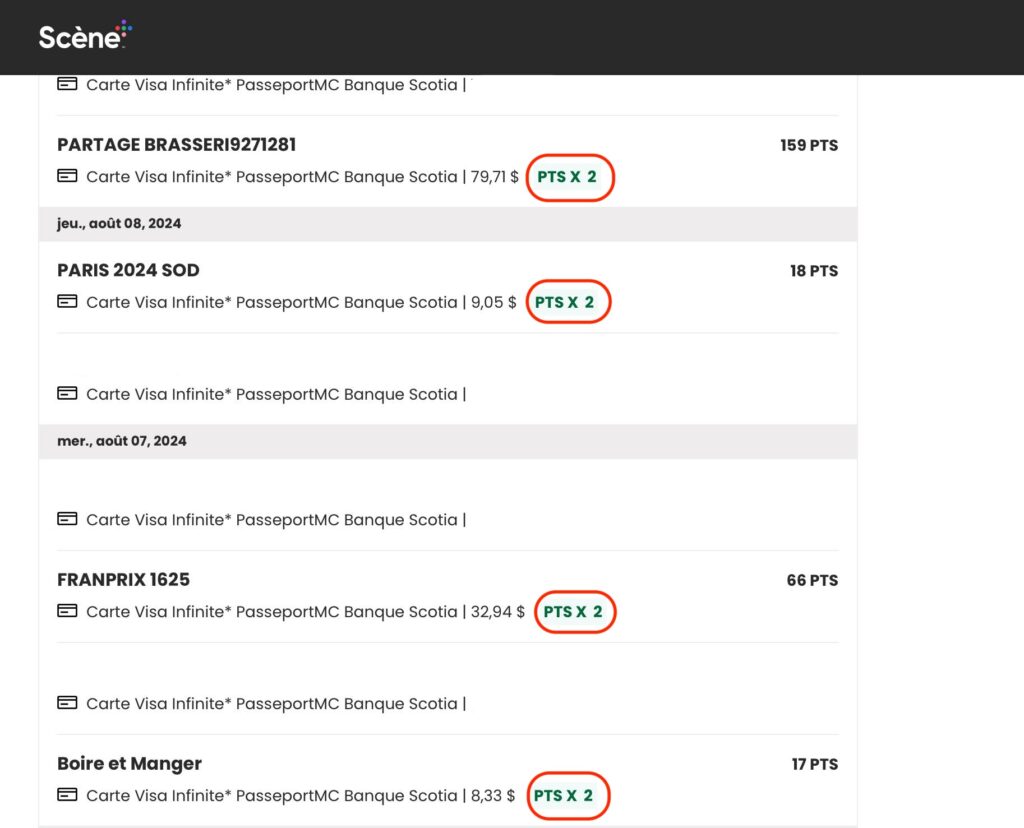Select the Boire et Manger transaction title
Screen dimensions: 1024x828
129,764
